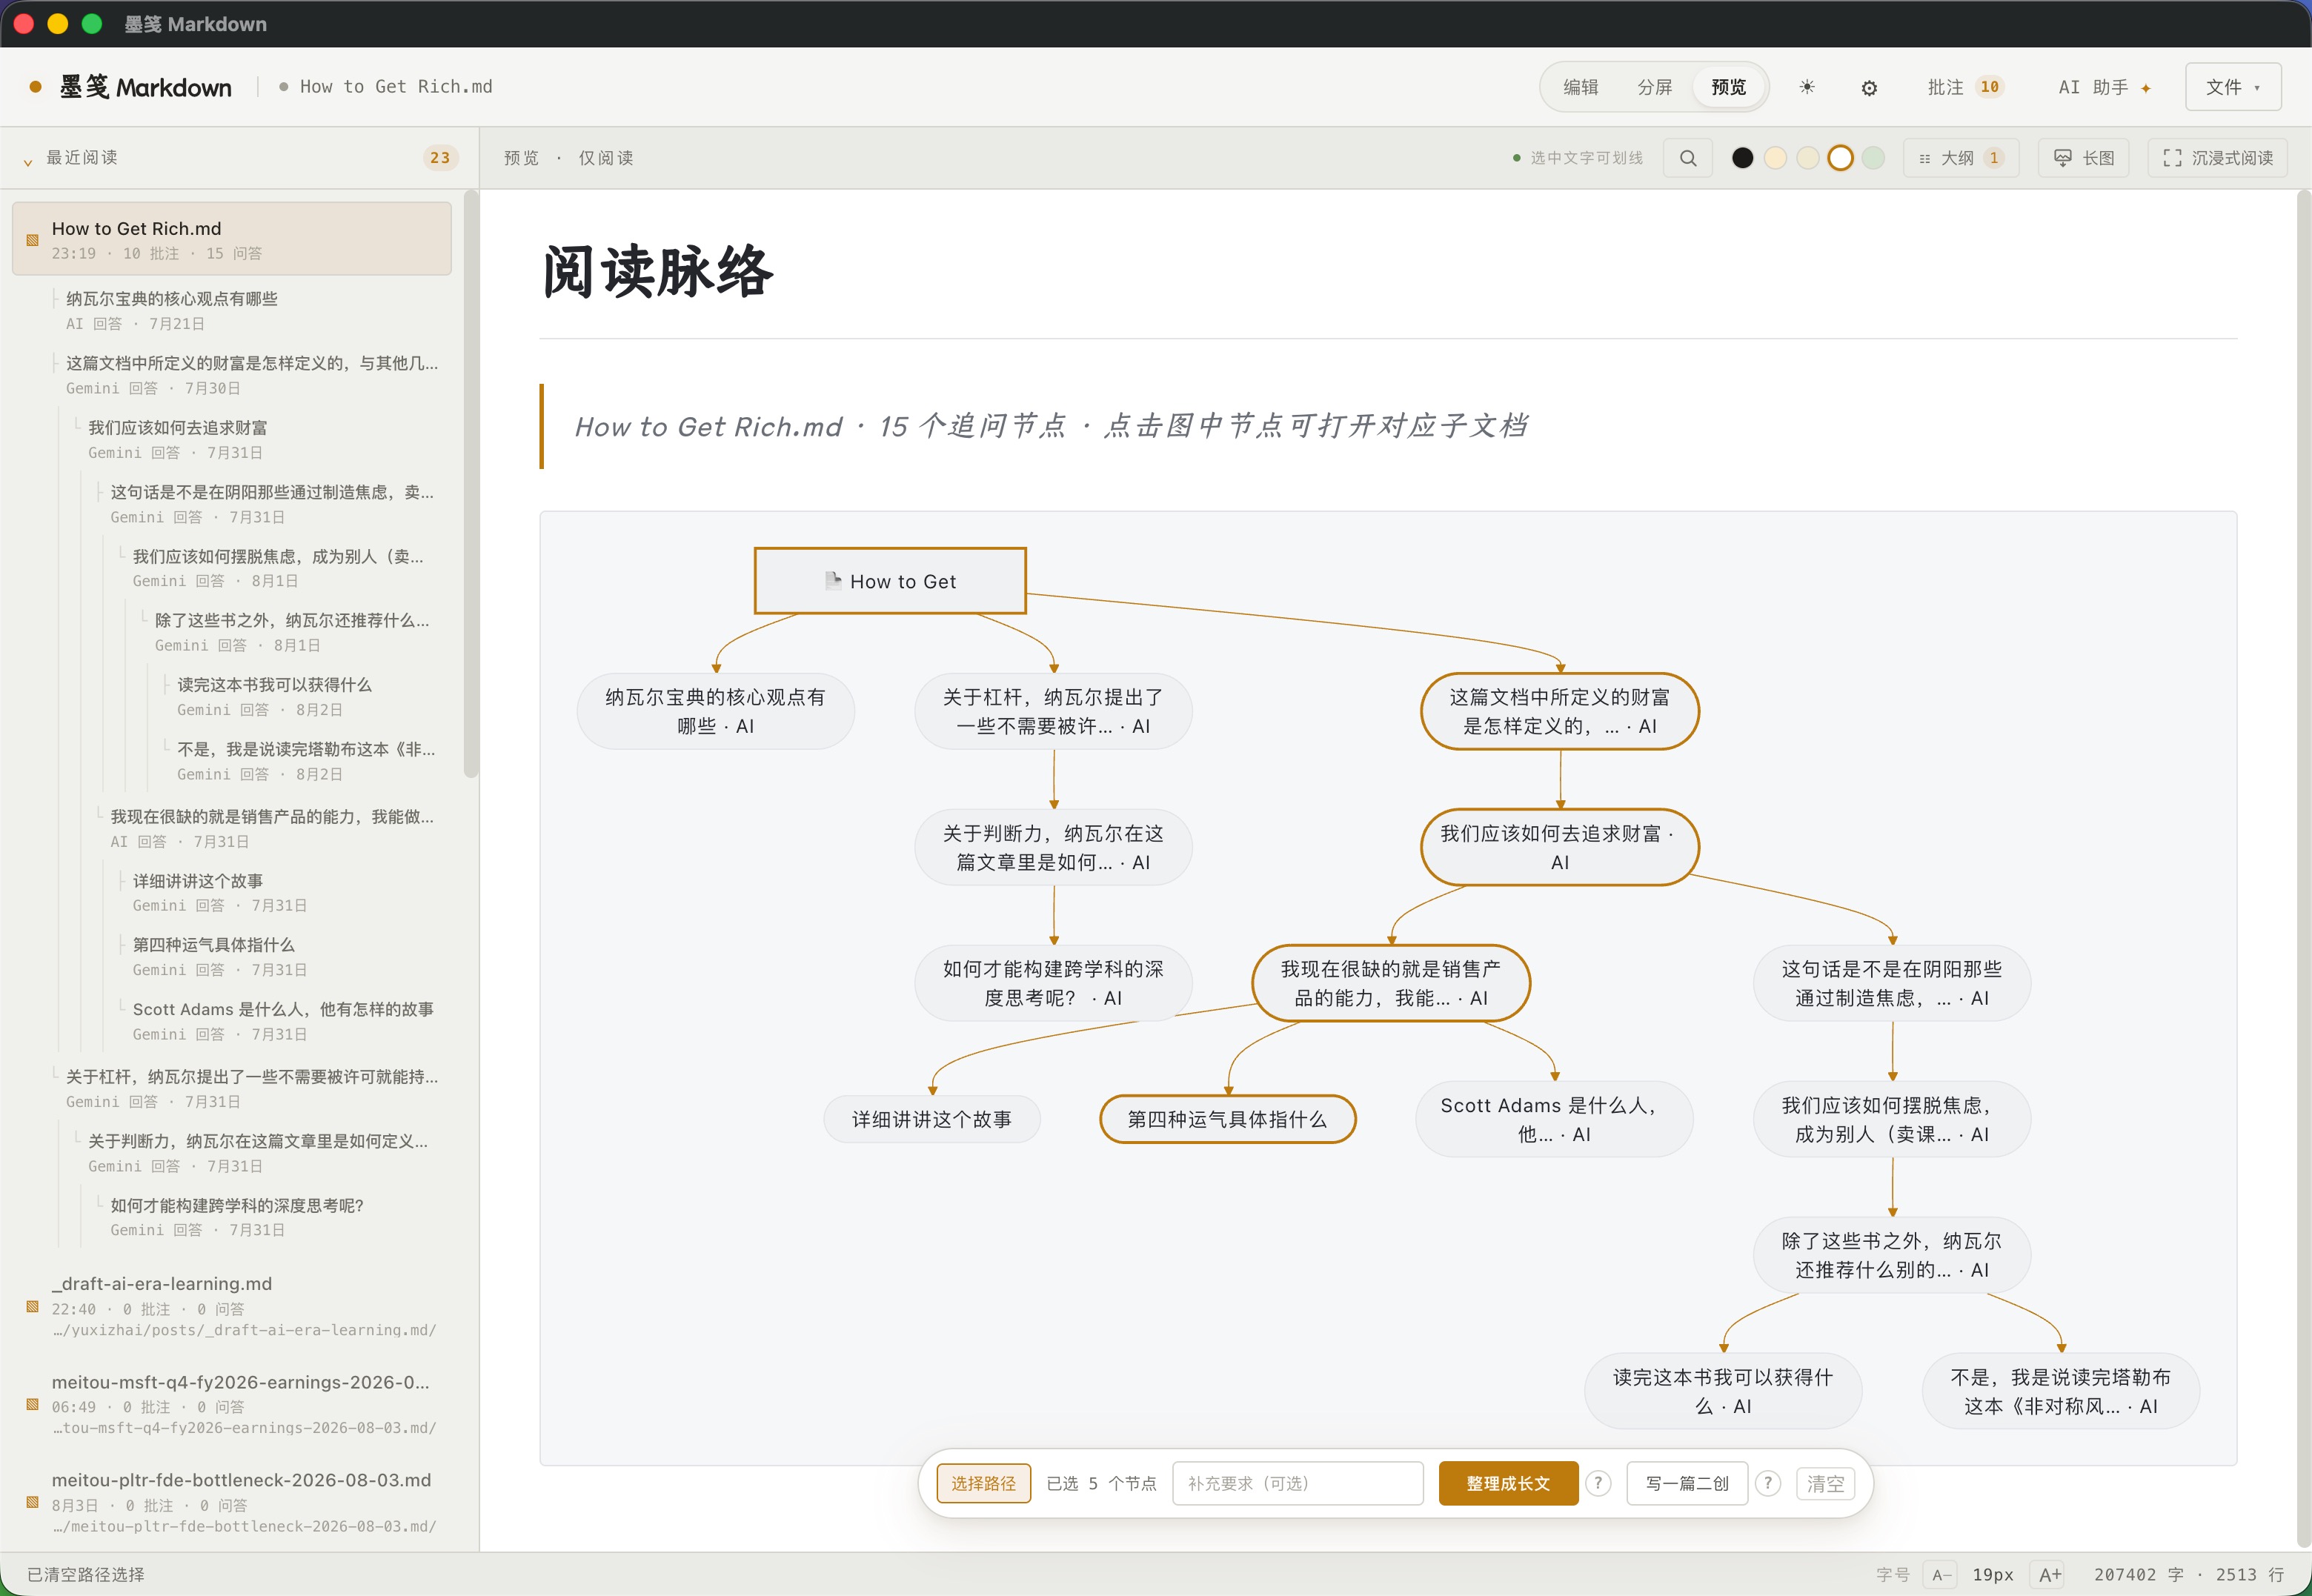Export 长图 long image
The height and width of the screenshot is (1596, 2312).
pos(2083,158)
